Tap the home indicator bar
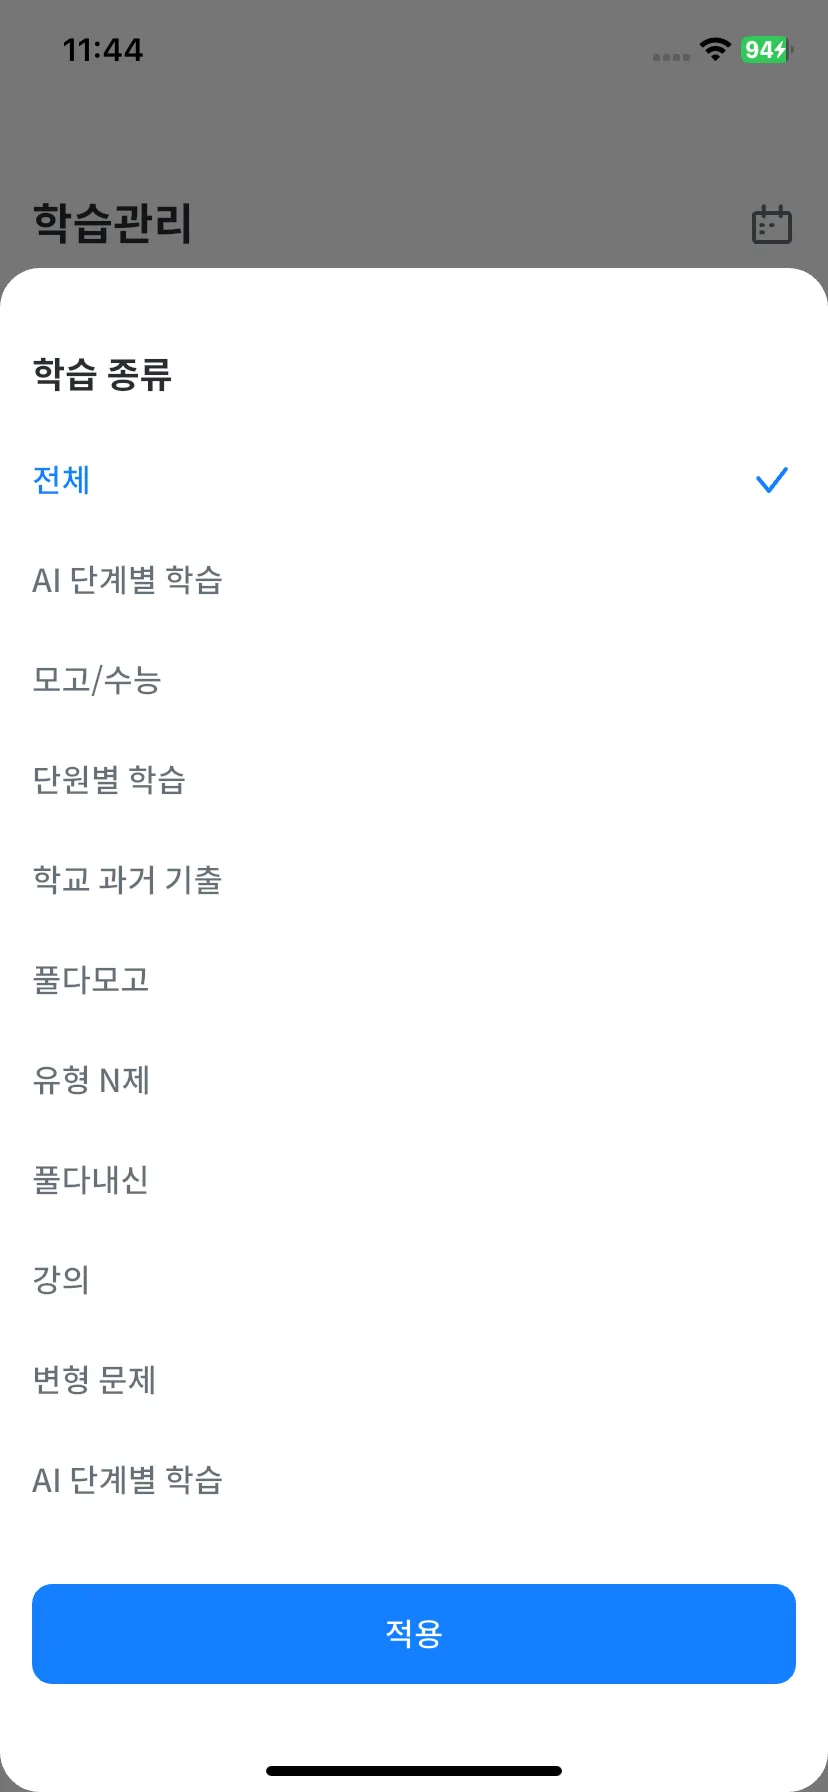The height and width of the screenshot is (1792, 828). [x=414, y=1771]
